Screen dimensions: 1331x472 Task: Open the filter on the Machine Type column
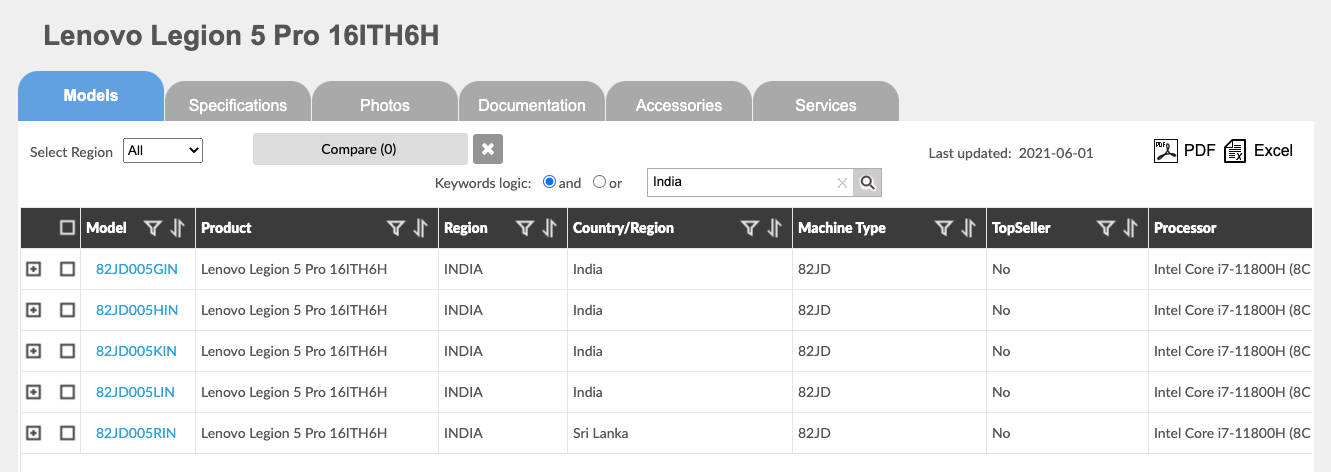(943, 228)
